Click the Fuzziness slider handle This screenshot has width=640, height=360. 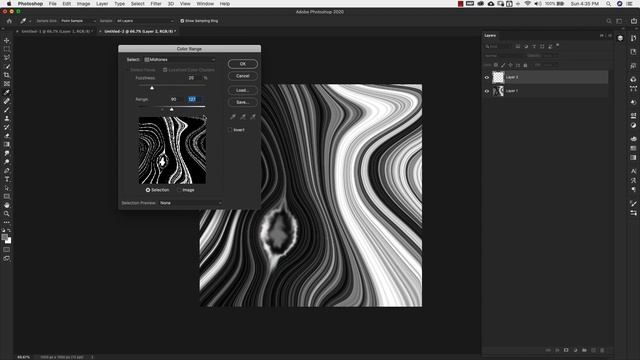152,88
